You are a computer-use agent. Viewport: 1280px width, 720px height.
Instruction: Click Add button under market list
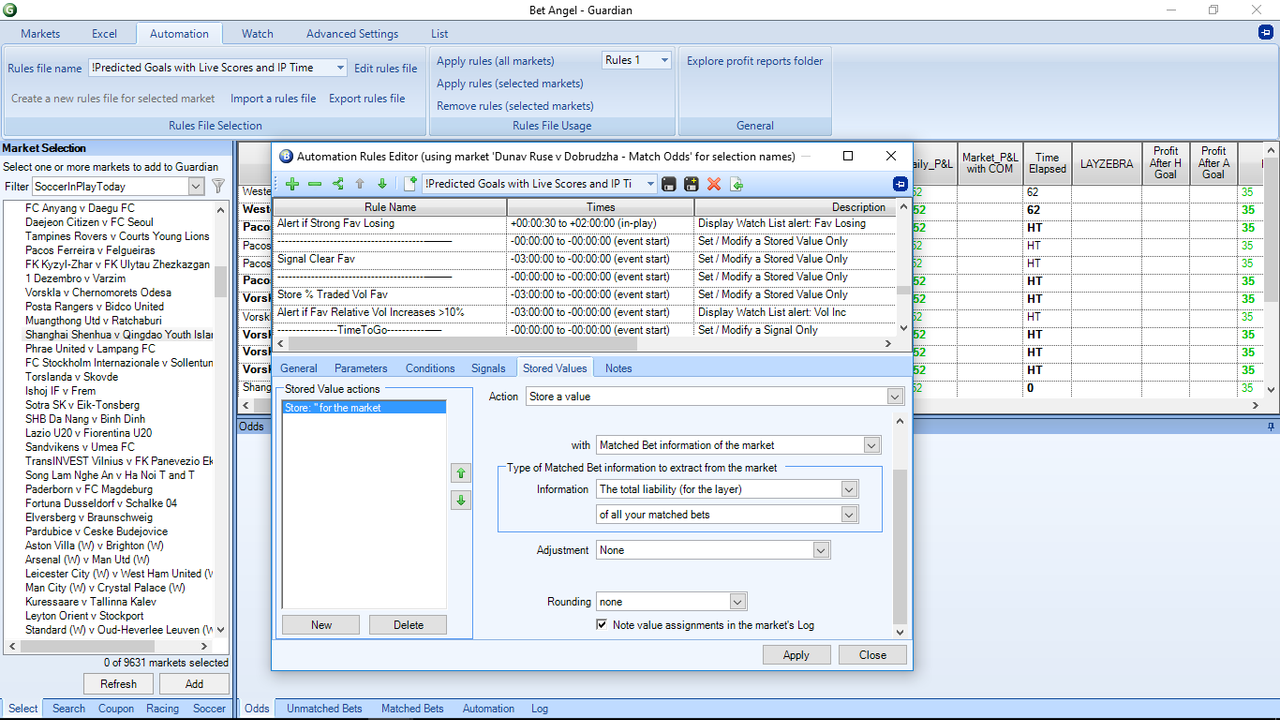tap(194, 684)
